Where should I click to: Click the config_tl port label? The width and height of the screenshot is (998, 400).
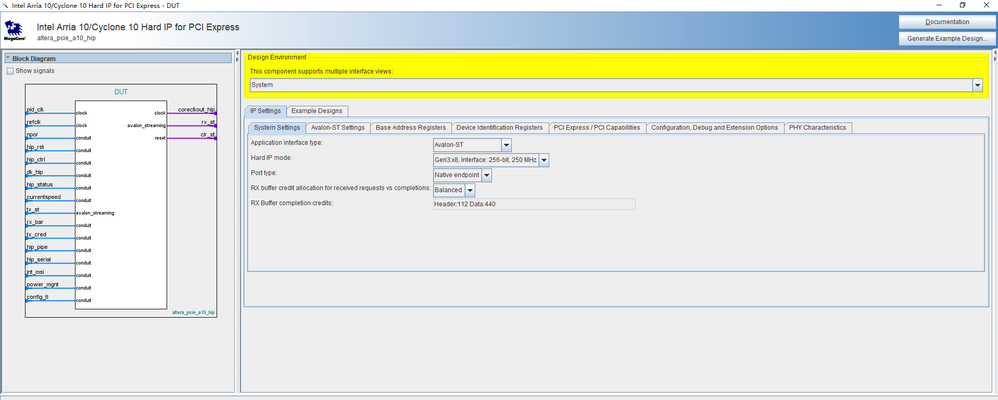(37, 297)
